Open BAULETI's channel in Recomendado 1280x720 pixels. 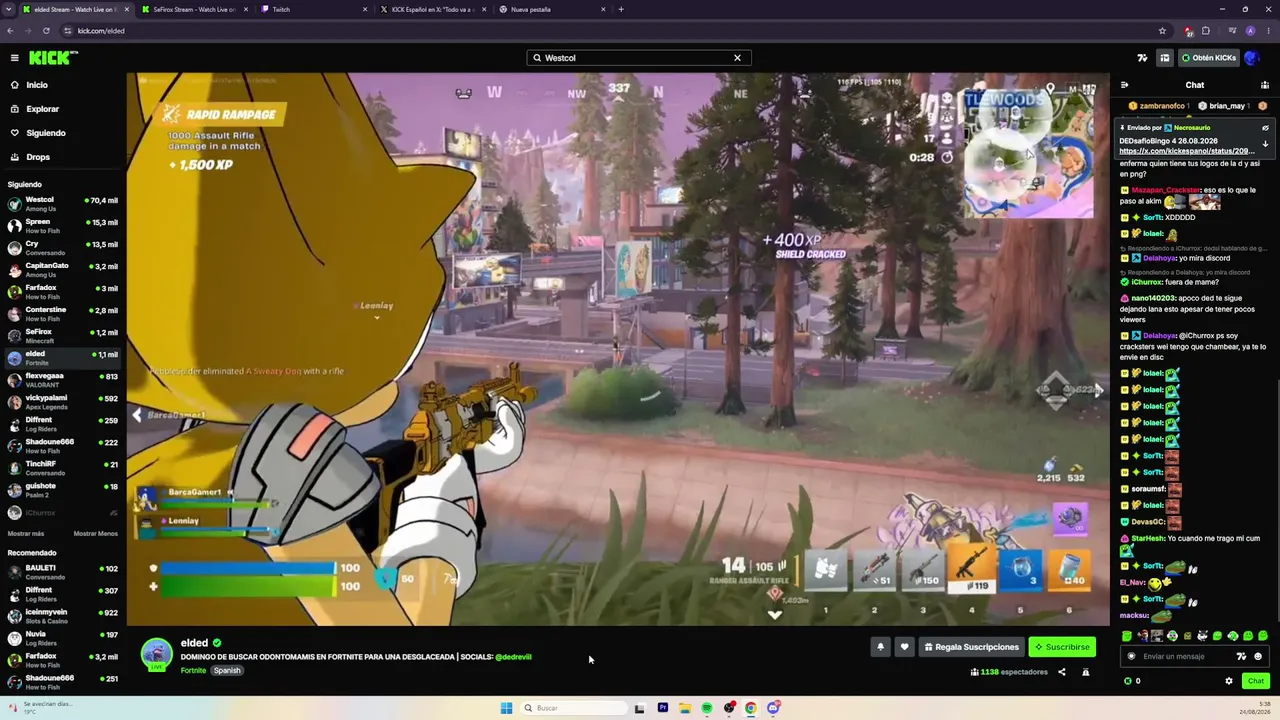63,572
